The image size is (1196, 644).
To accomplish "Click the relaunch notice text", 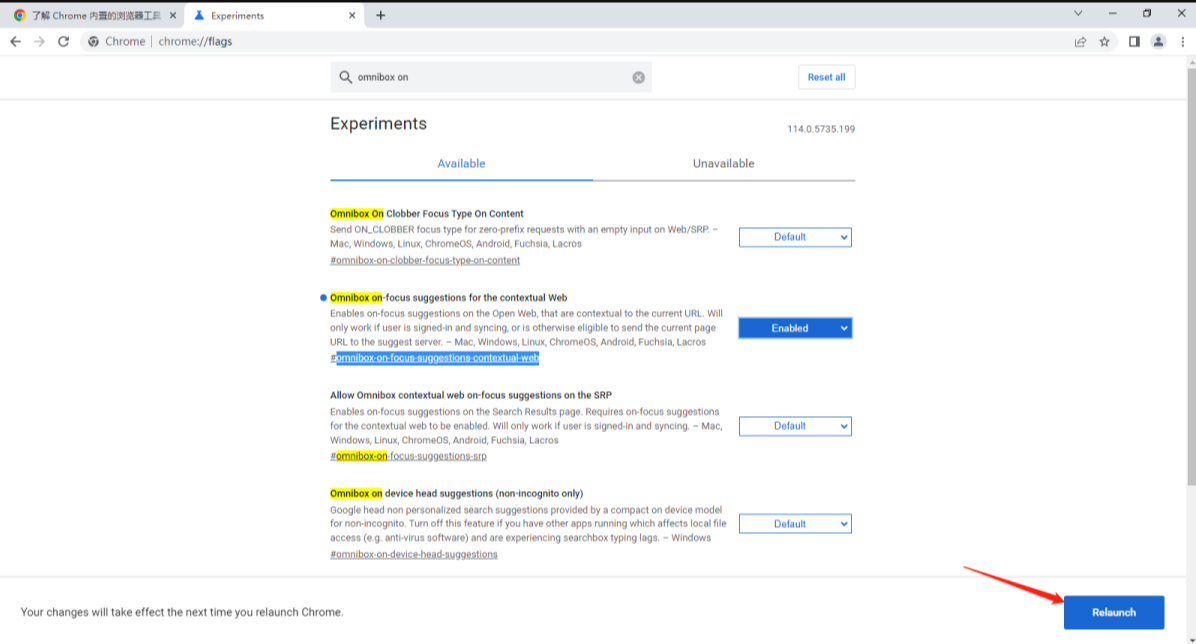I will point(182,612).
